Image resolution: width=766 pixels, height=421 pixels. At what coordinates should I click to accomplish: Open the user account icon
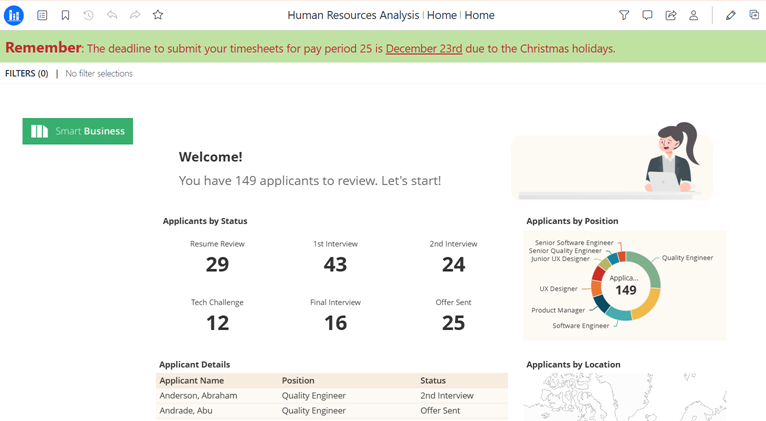[693, 15]
